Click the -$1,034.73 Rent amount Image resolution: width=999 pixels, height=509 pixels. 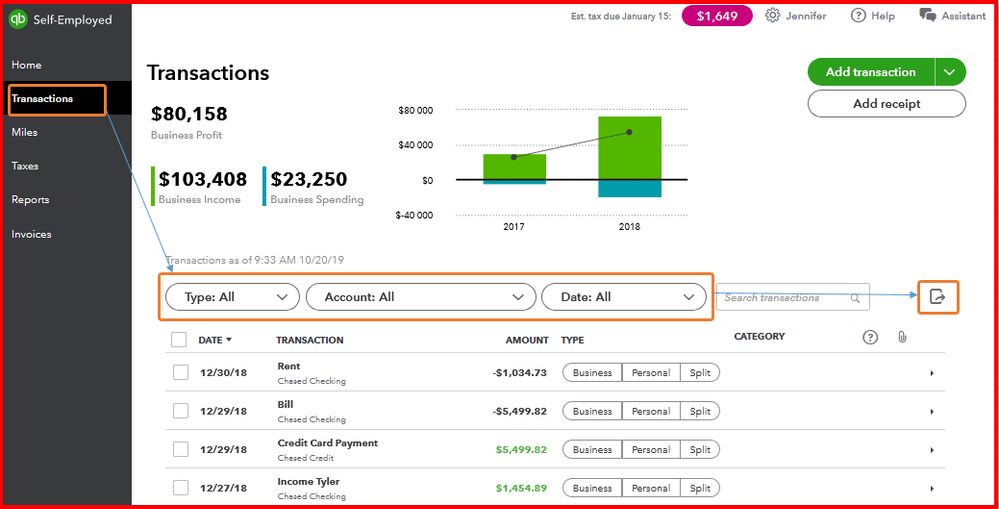tap(520, 373)
